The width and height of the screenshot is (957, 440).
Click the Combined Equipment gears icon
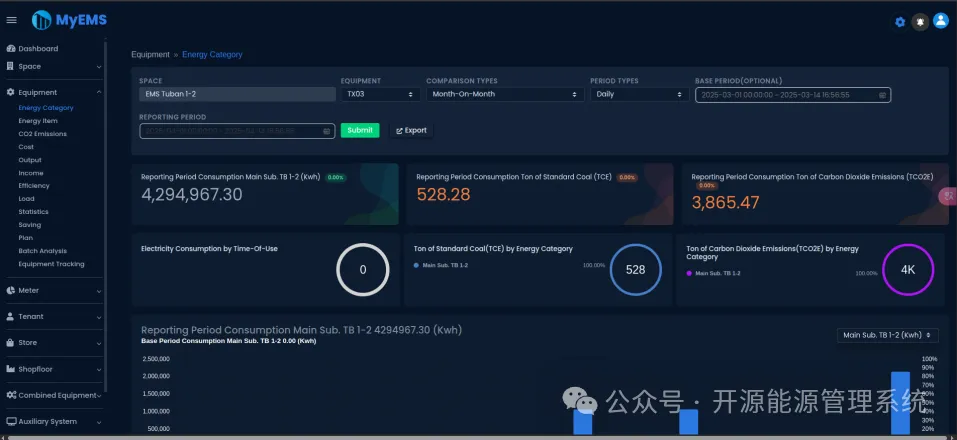point(11,395)
